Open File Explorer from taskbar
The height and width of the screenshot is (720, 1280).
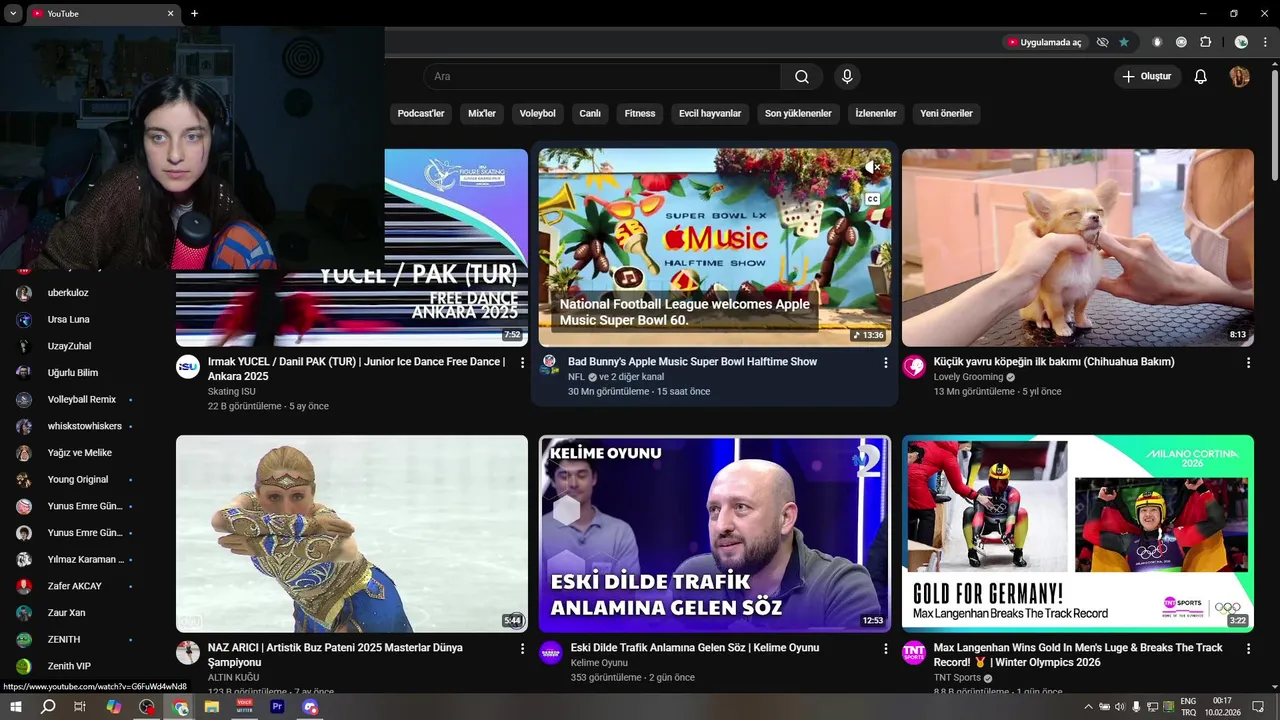[212, 707]
